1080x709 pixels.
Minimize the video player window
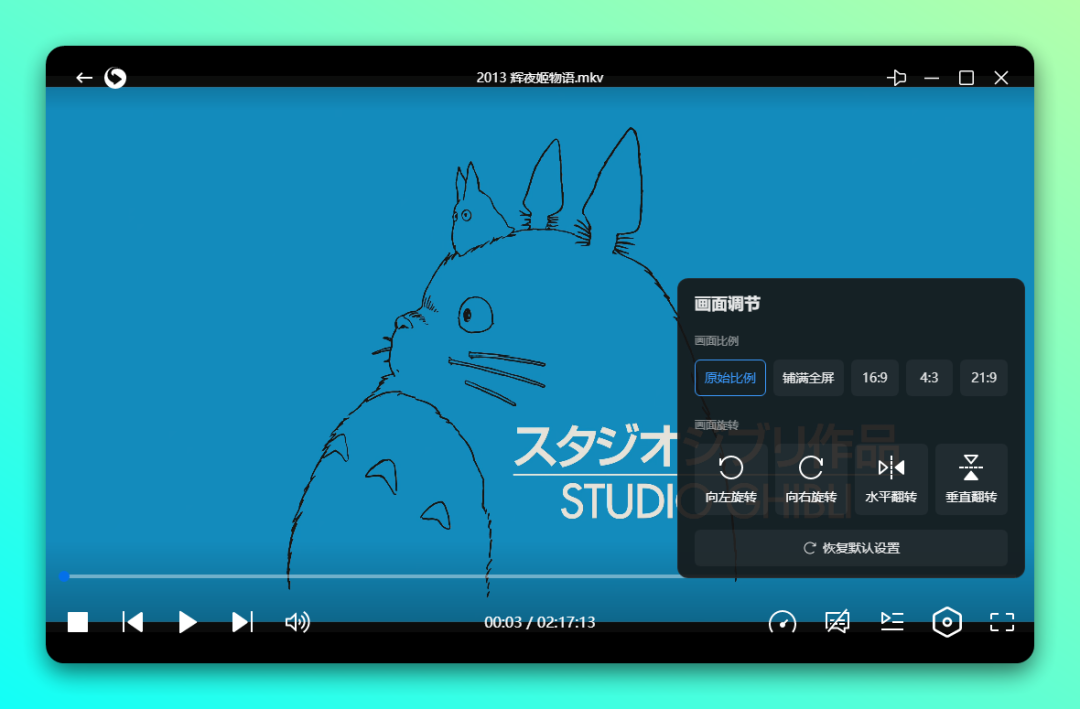[x=931, y=78]
